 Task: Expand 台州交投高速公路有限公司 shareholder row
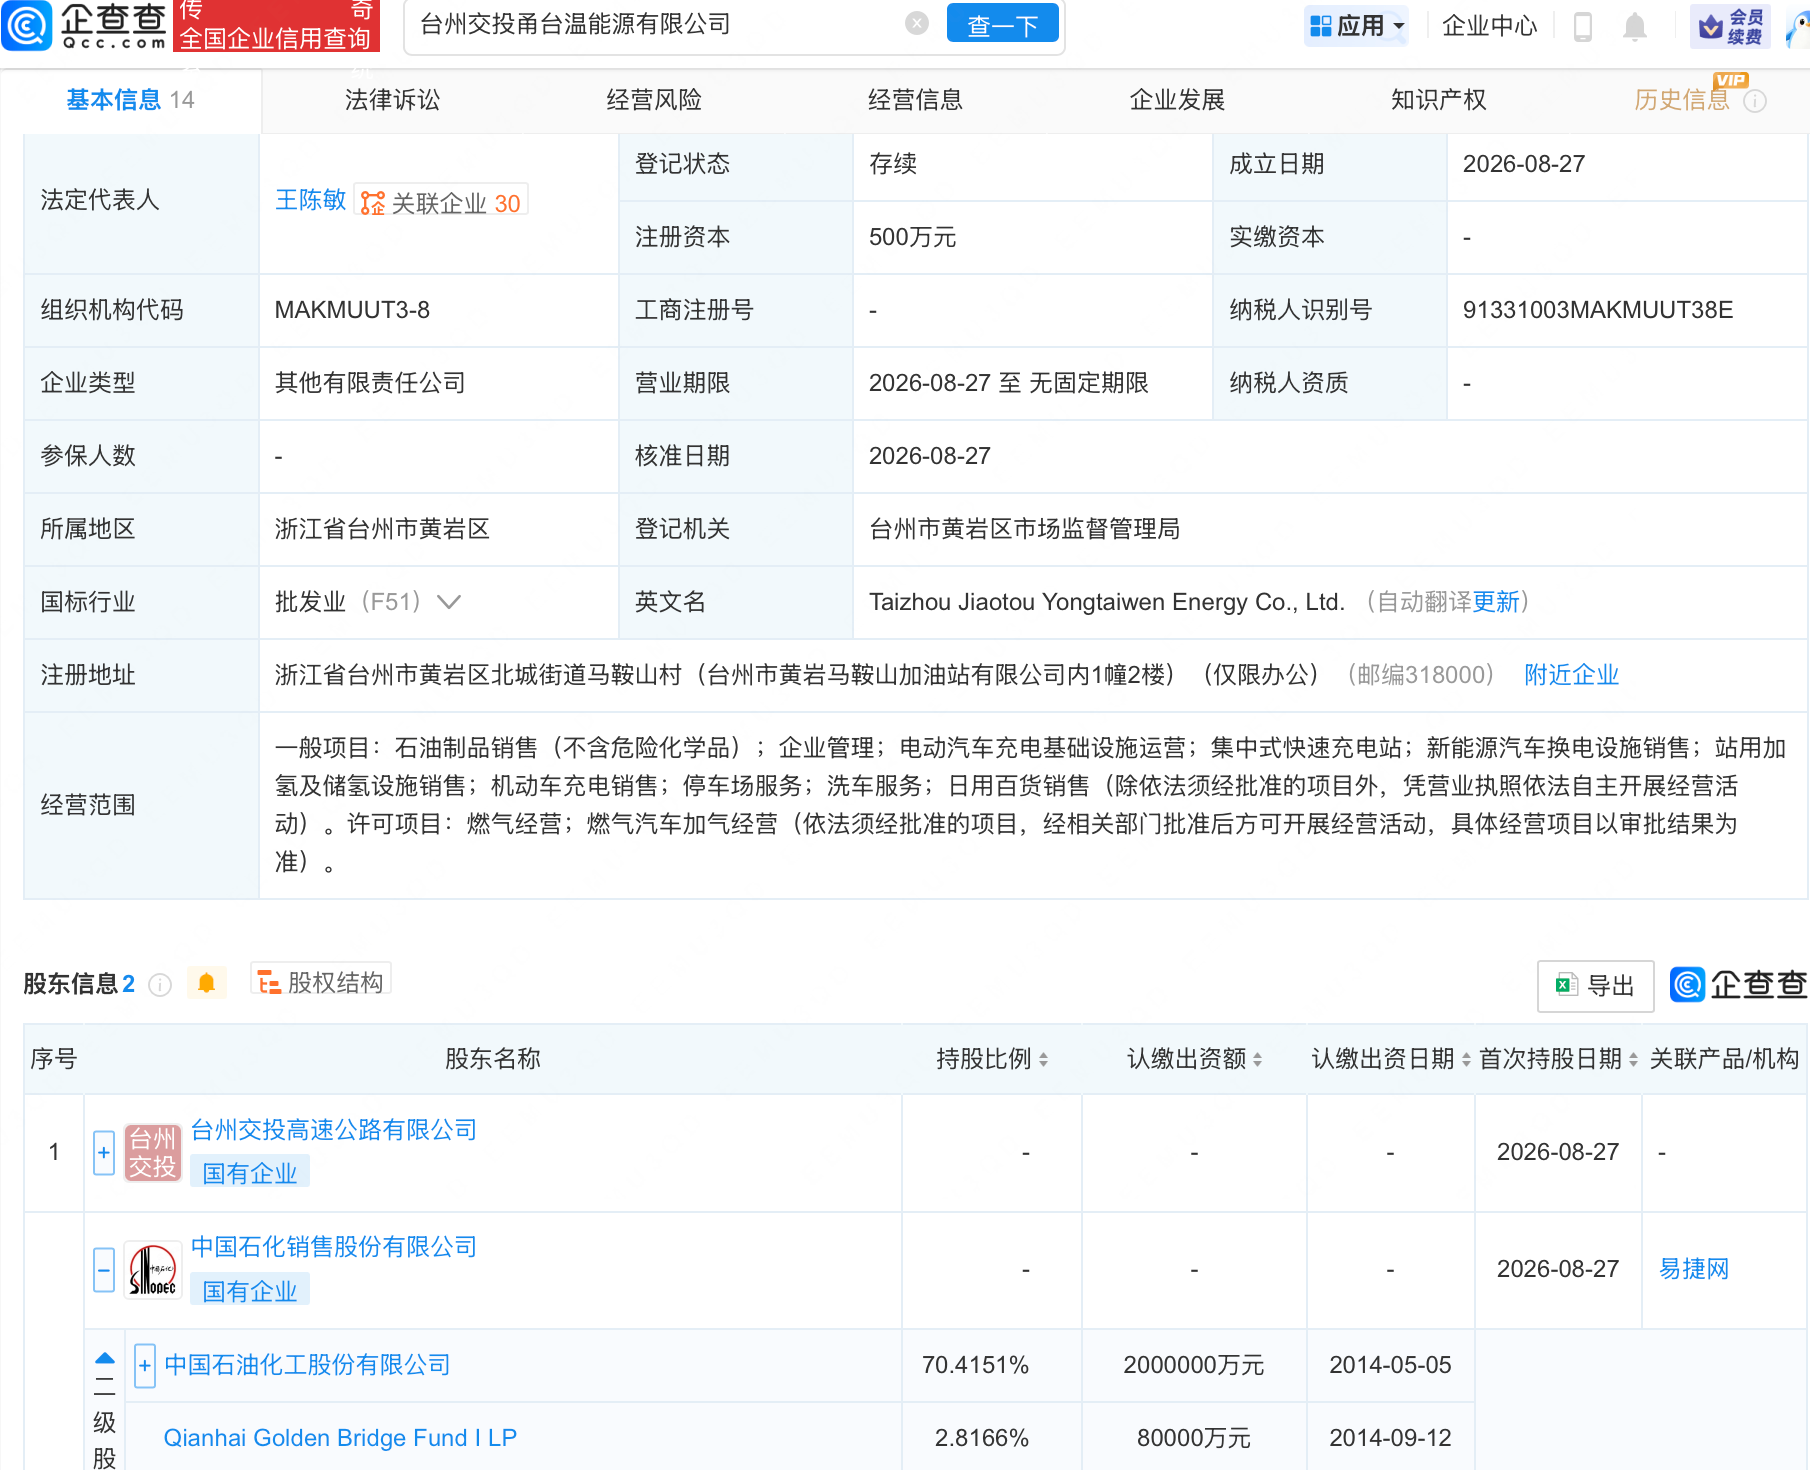click(x=104, y=1152)
